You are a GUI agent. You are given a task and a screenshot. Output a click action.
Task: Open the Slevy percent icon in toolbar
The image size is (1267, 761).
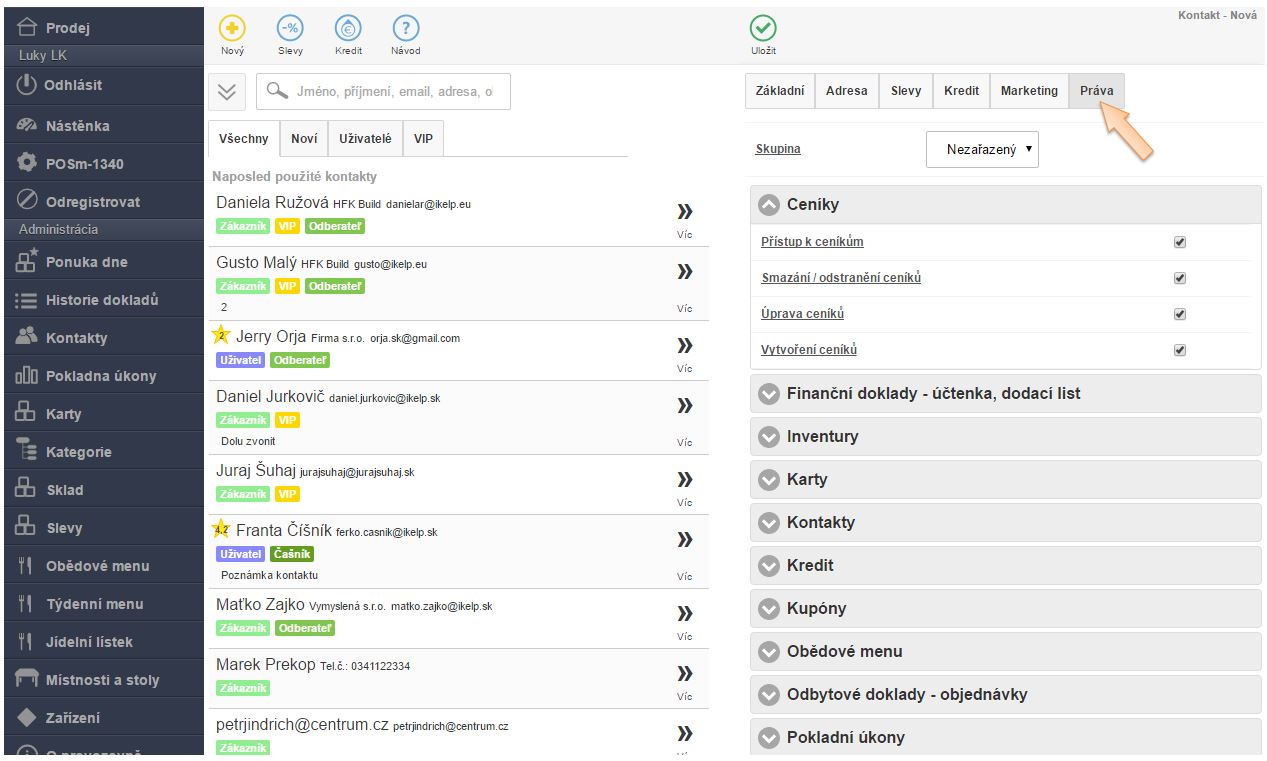[x=291, y=29]
